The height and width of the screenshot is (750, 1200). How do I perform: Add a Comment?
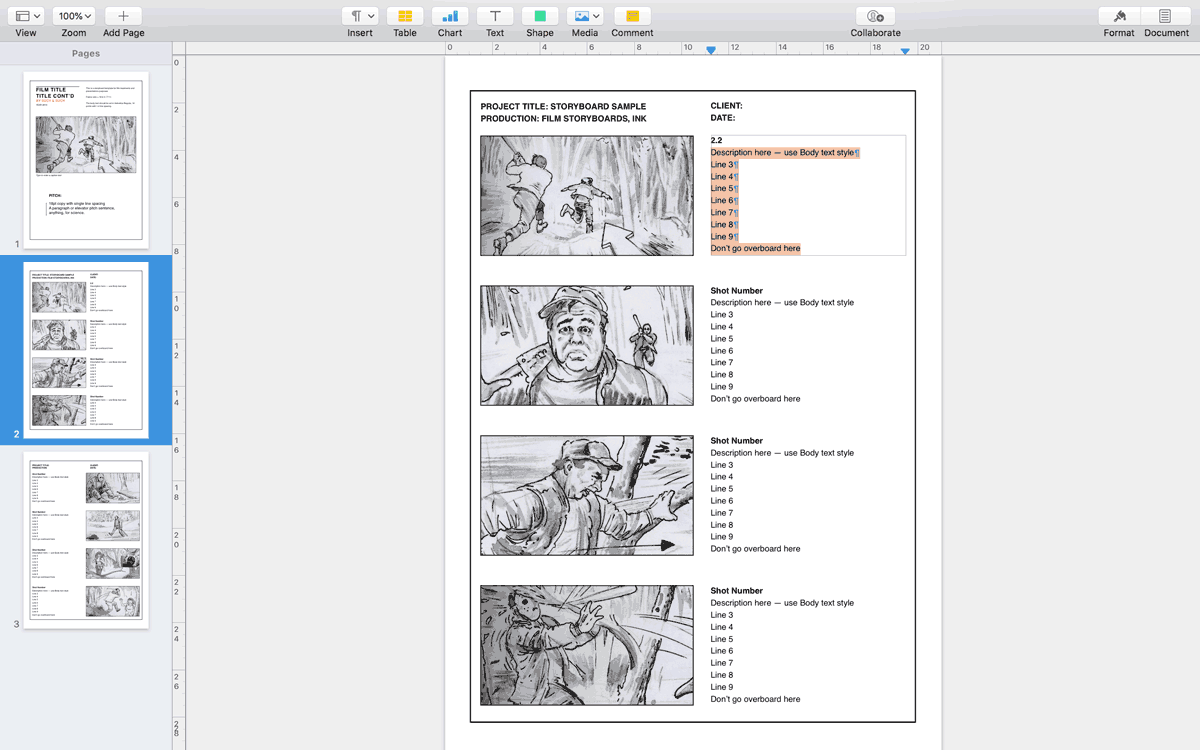(x=632, y=16)
